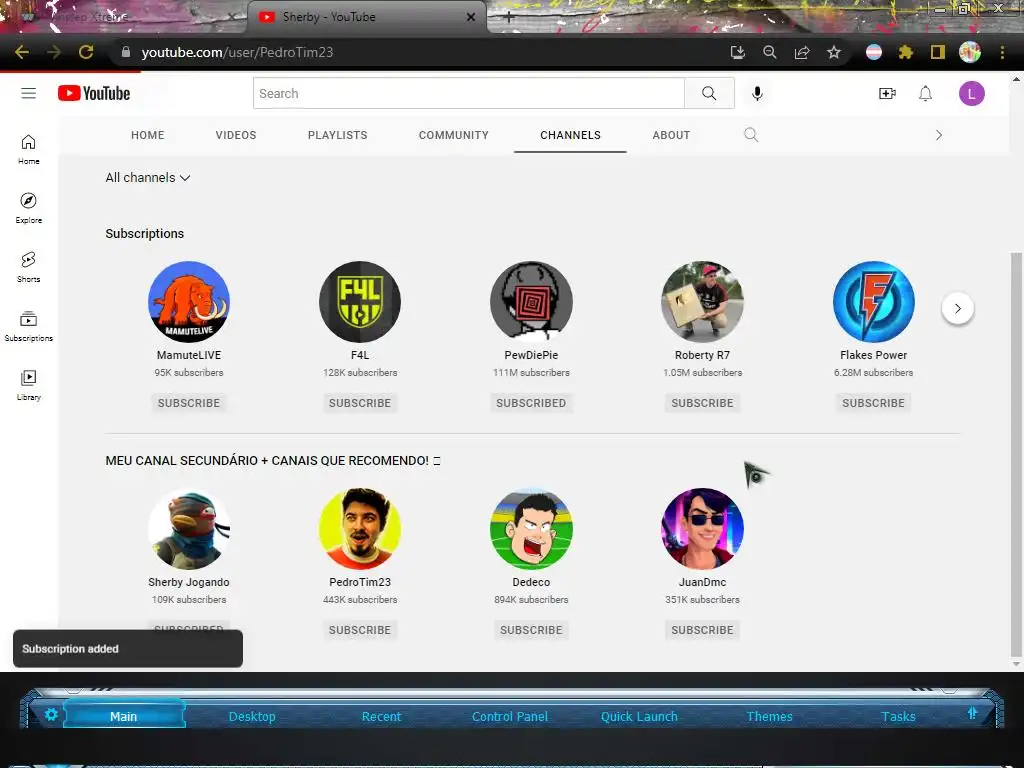Image resolution: width=1024 pixels, height=768 pixels.
Task: Switch to the ABOUT tab
Action: 671,135
